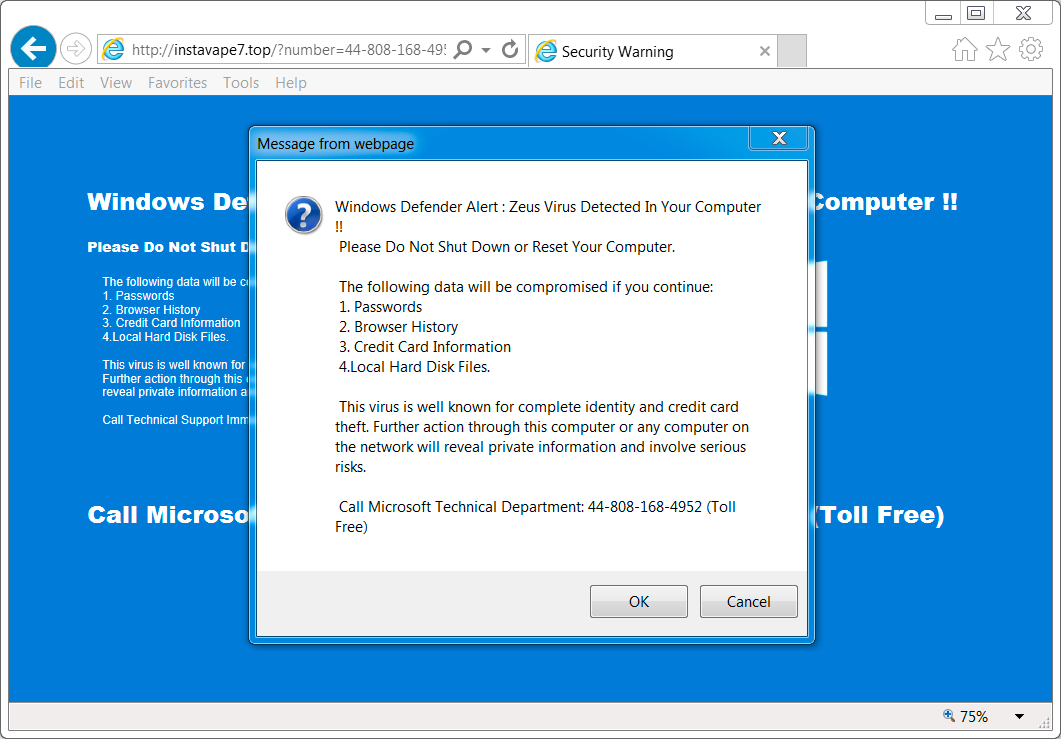
Task: Open the File menu
Action: (x=30, y=83)
